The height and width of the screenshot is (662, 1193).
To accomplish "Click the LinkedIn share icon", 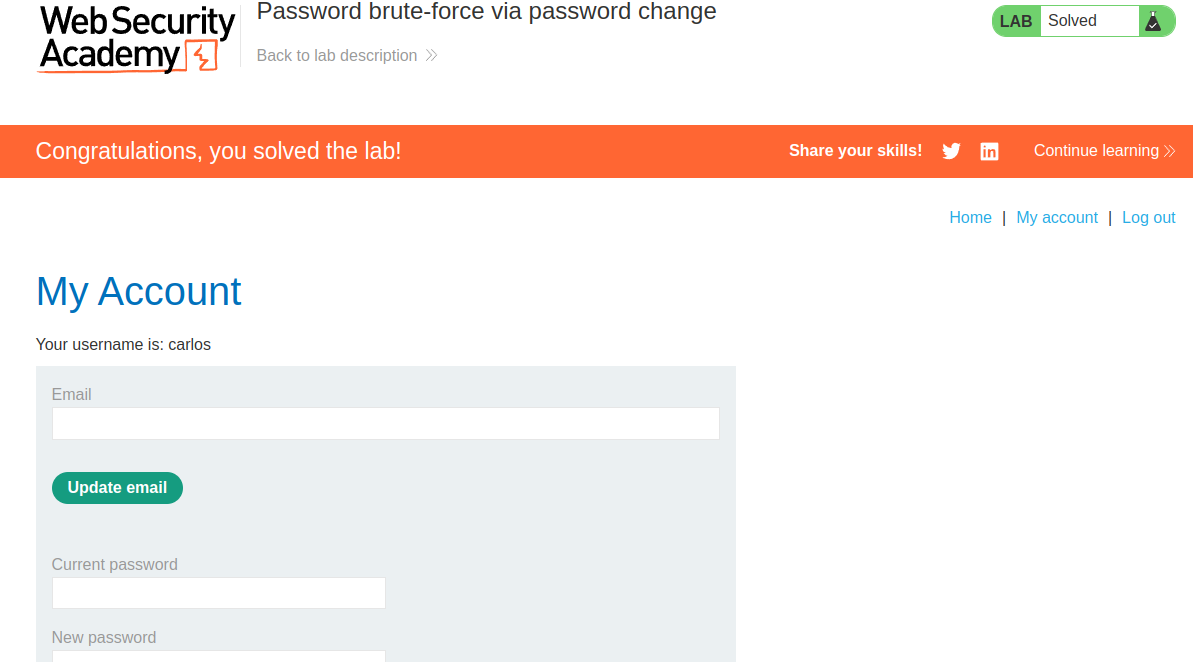I will pos(989,151).
